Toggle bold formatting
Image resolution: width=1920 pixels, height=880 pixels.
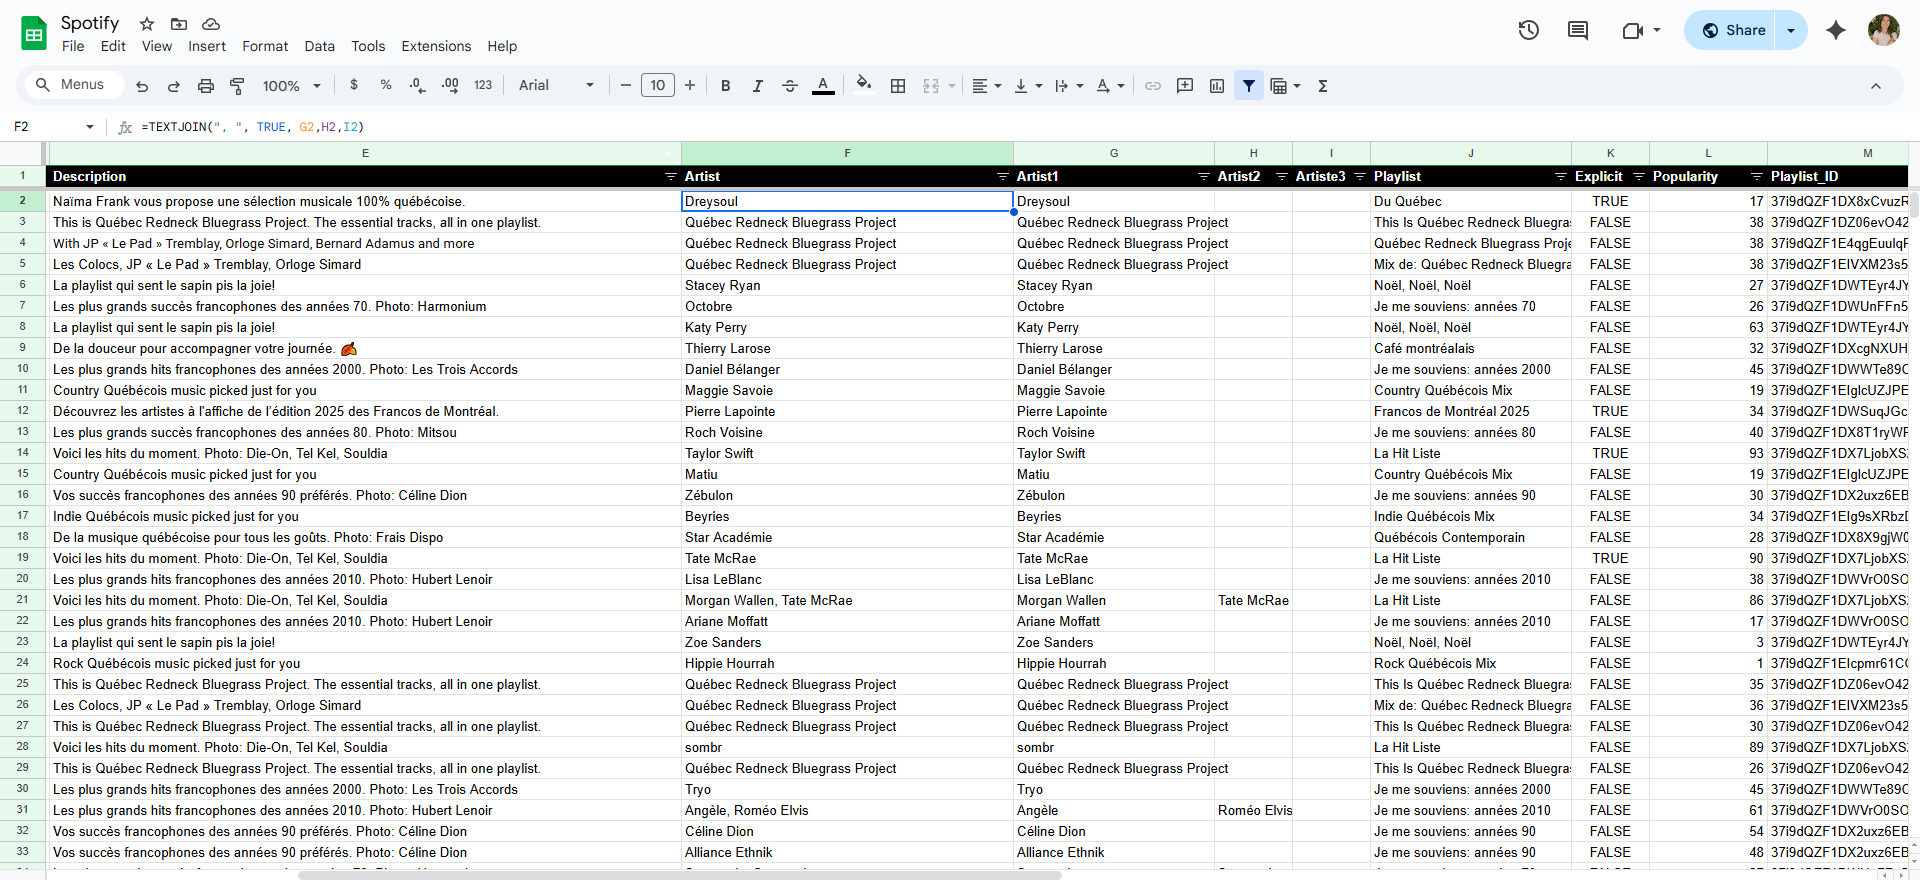click(x=726, y=86)
